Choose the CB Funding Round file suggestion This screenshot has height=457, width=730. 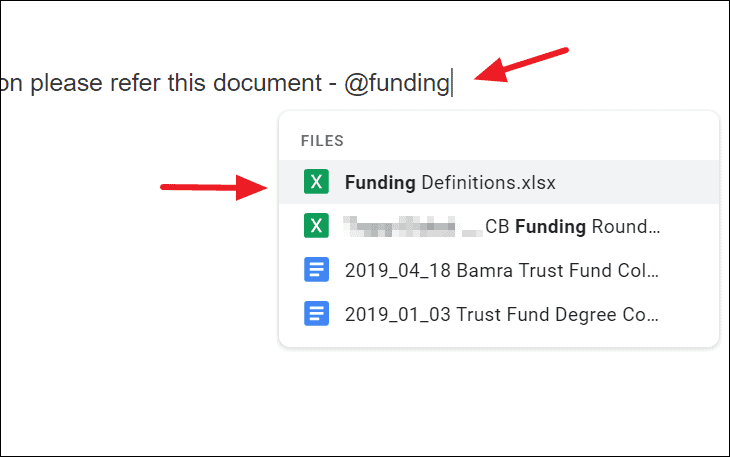(499, 226)
